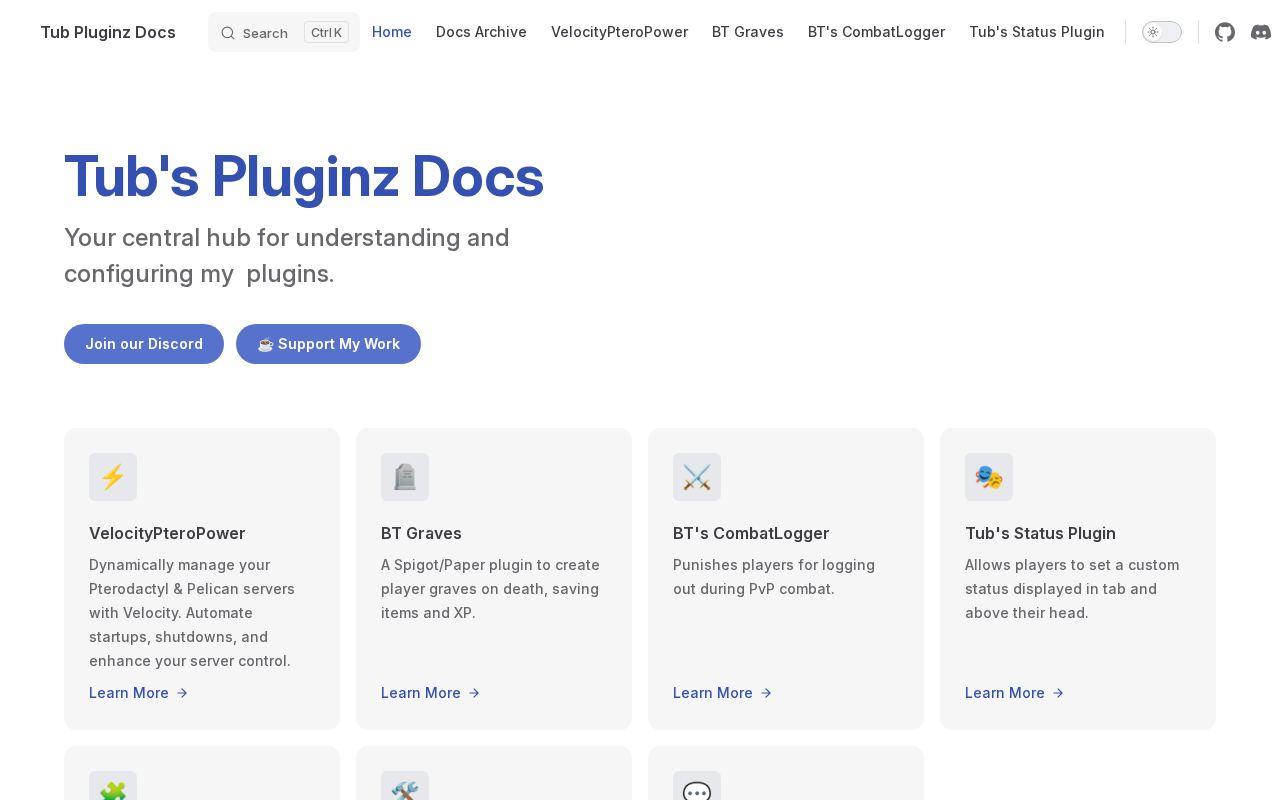The width and height of the screenshot is (1280, 800).
Task: Click the Support My Work button
Action: pyautogui.click(x=328, y=344)
